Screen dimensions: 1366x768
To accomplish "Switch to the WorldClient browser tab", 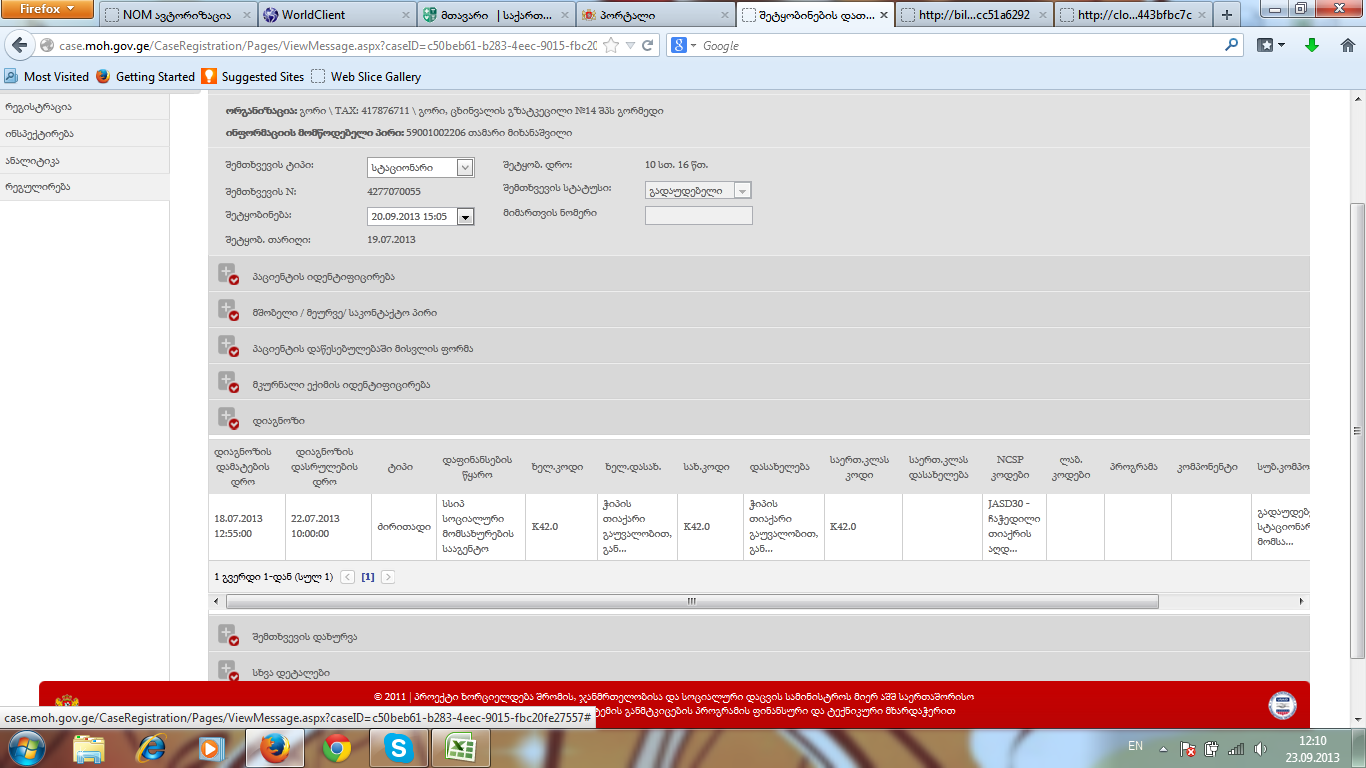I will click(x=335, y=15).
